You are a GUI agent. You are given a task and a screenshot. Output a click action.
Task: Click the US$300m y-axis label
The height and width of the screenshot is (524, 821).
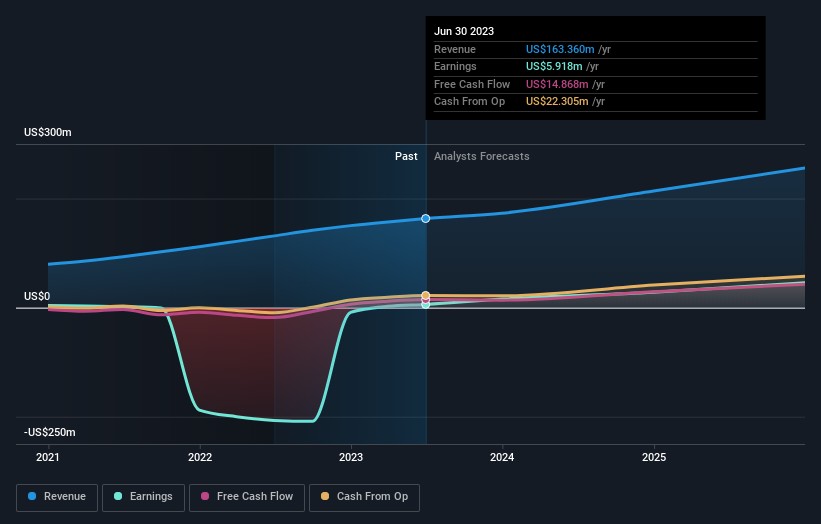point(48,132)
